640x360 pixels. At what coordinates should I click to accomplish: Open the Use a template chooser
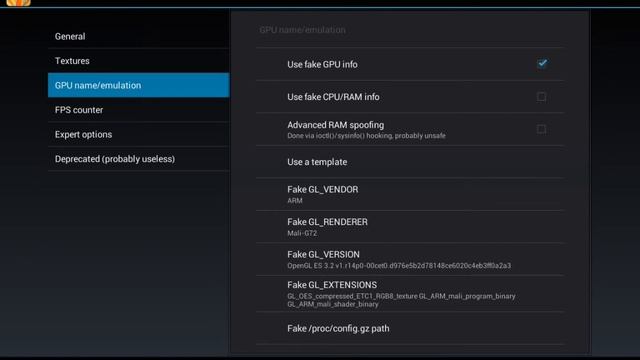[410, 162]
